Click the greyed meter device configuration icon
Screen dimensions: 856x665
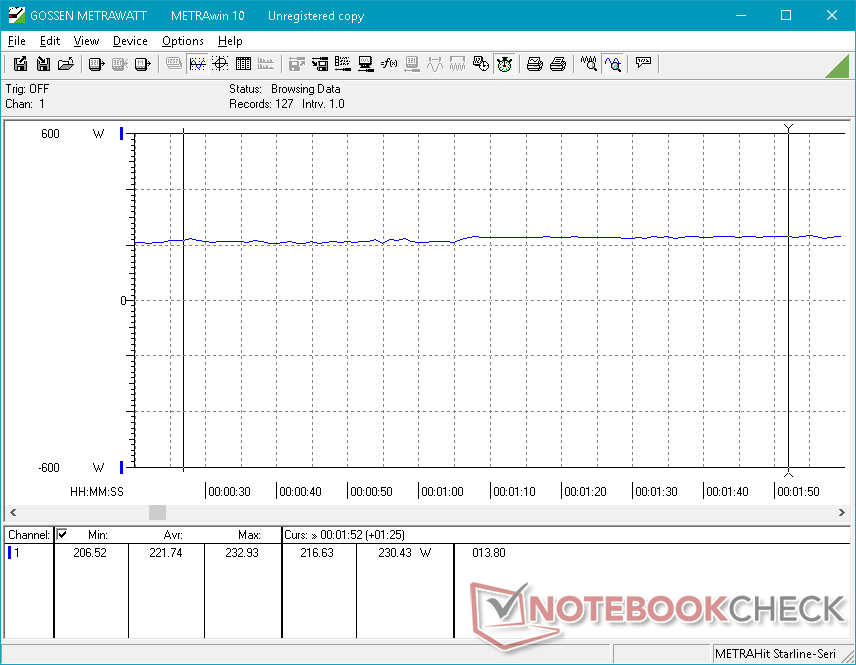412,64
